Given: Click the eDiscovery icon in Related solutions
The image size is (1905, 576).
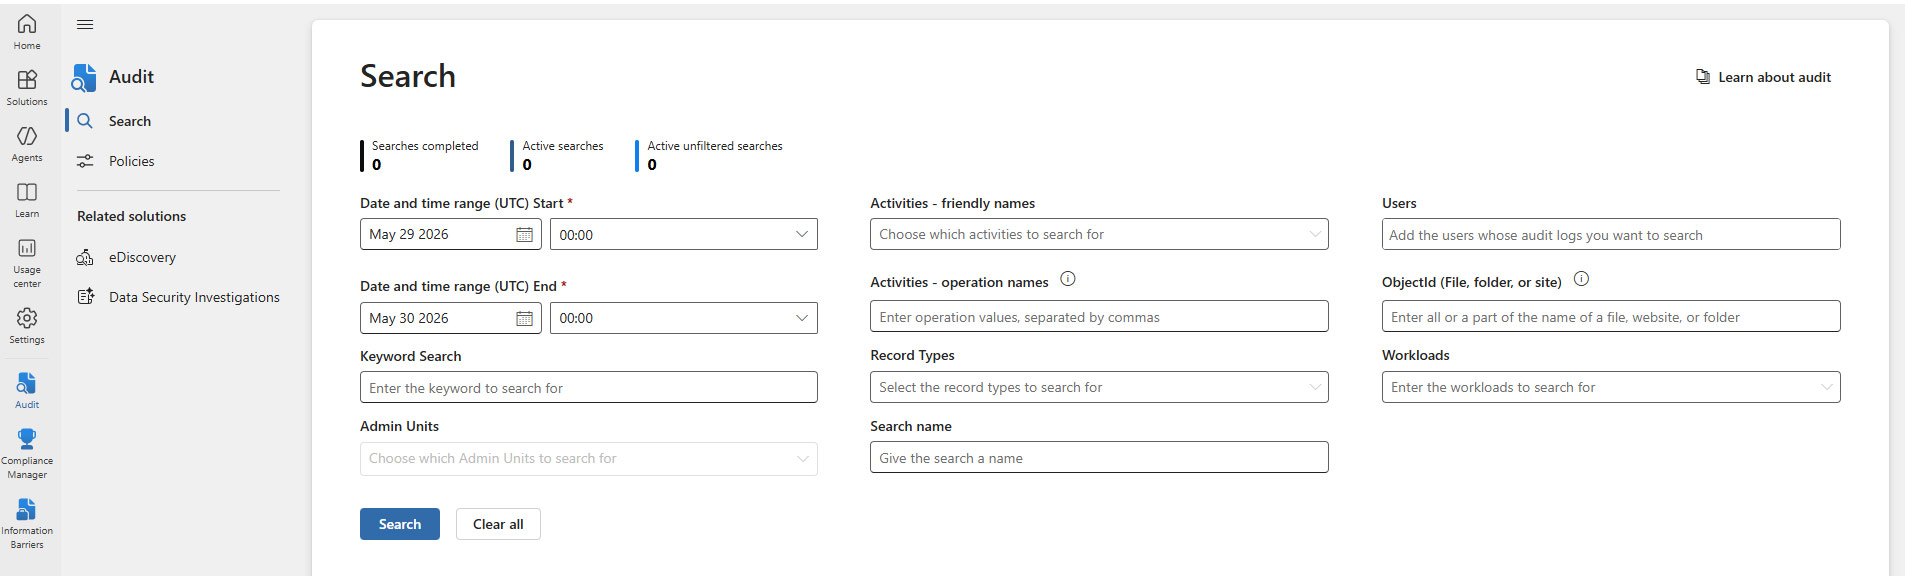Looking at the screenshot, I should click(x=85, y=257).
